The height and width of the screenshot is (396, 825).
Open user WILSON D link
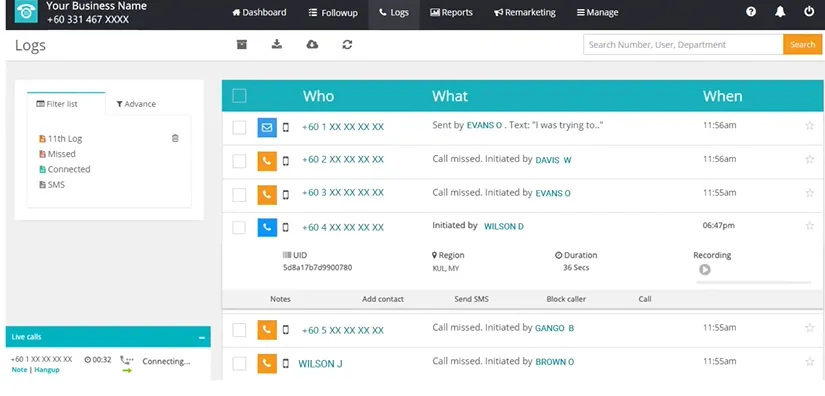coord(504,227)
